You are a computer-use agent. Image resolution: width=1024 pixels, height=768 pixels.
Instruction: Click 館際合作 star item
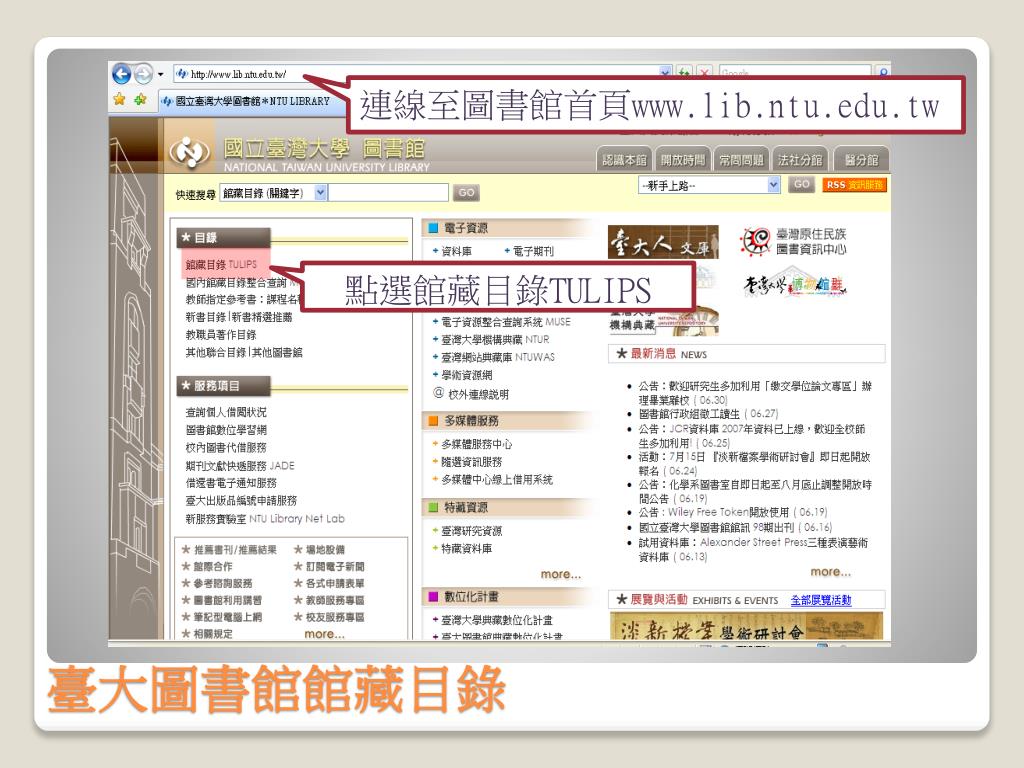coord(207,567)
